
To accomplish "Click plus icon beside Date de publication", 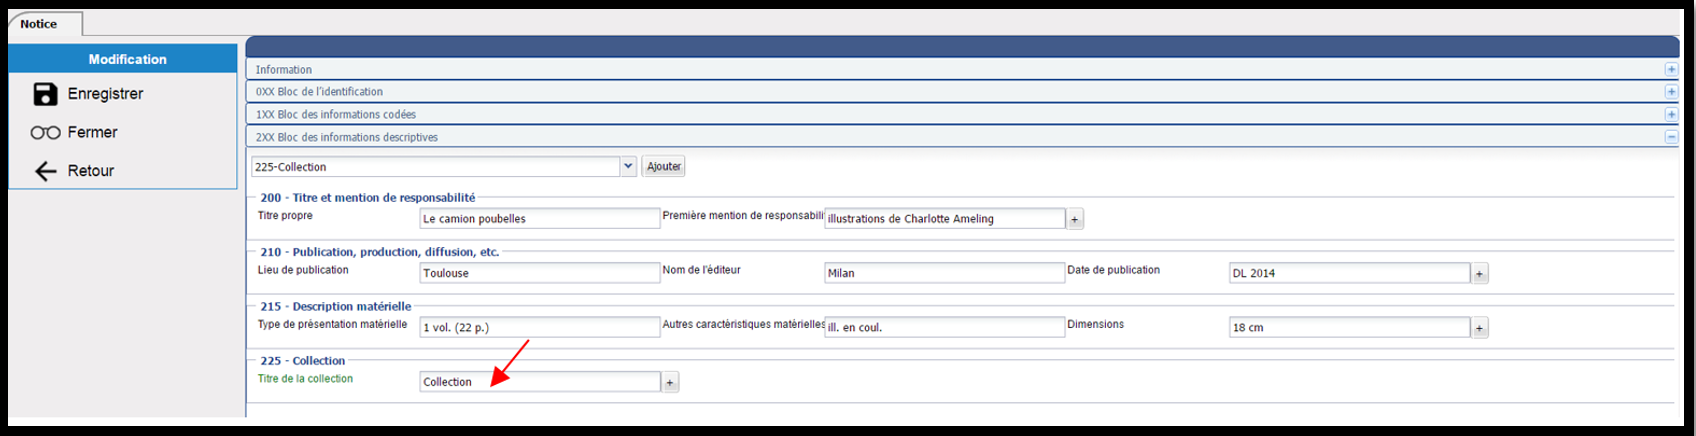I will coord(1480,273).
